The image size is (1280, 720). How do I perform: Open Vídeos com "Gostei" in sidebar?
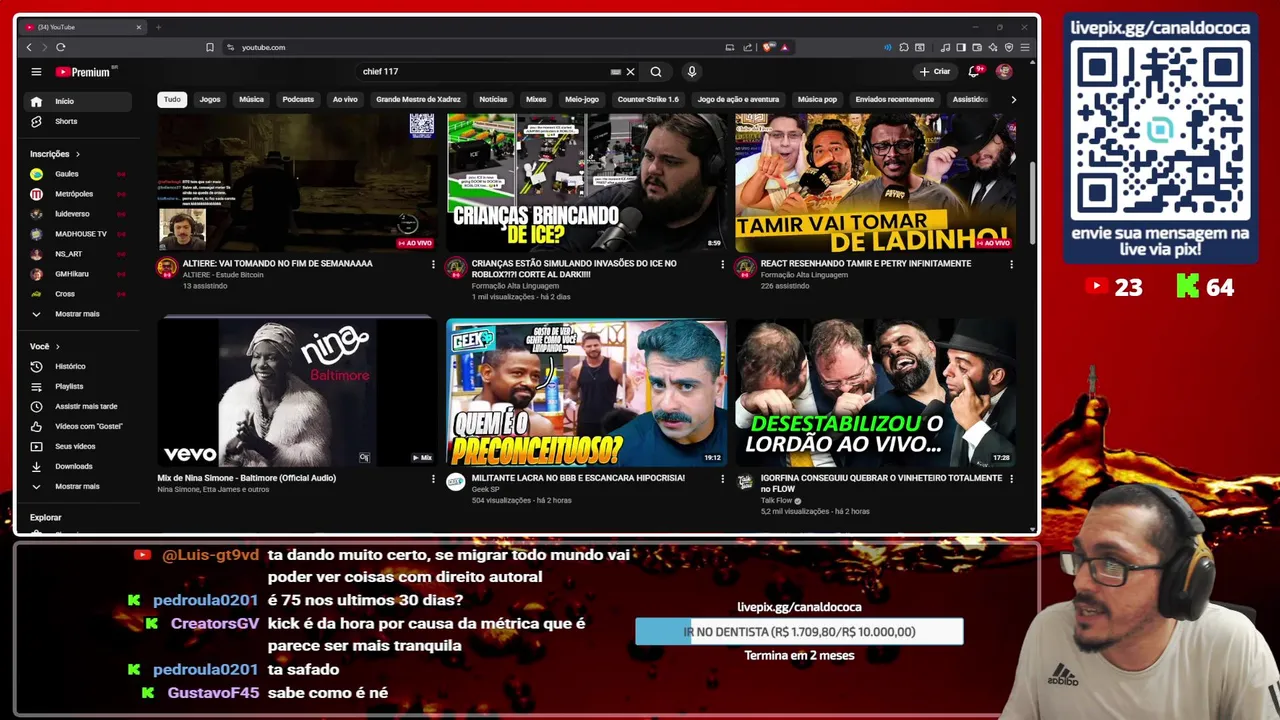(77, 426)
